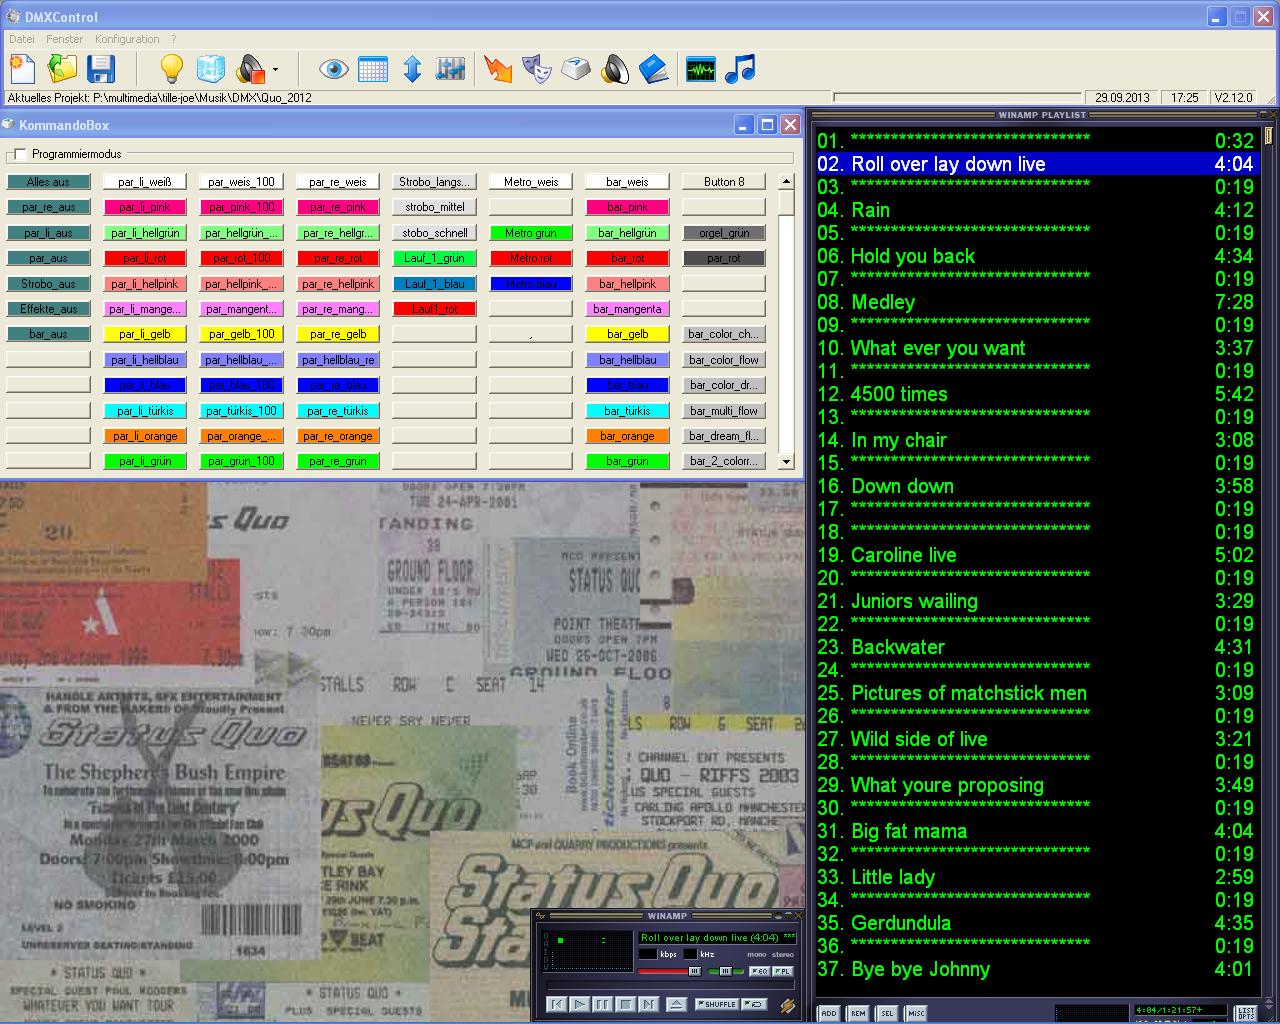Click KommandoBox scrollbar up arrow

[x=786, y=182]
